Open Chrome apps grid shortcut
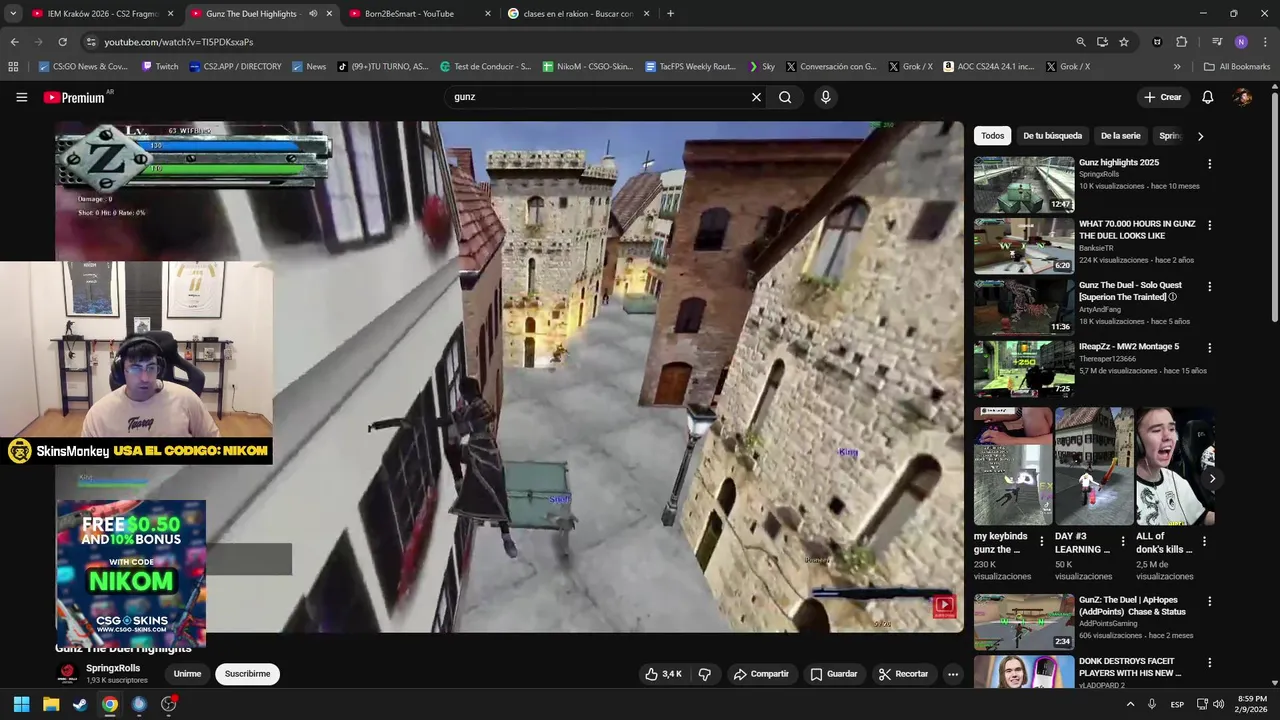 click(13, 67)
